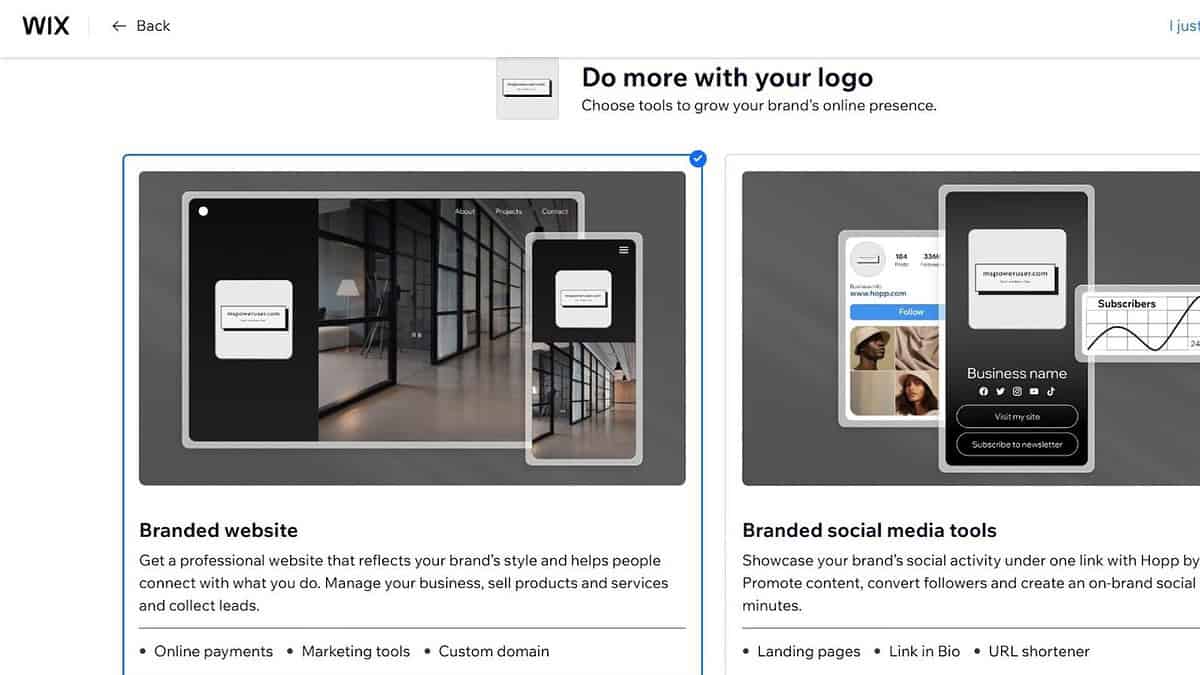Click the Contact item in website preview
This screenshot has height=675, width=1200.
(x=555, y=212)
